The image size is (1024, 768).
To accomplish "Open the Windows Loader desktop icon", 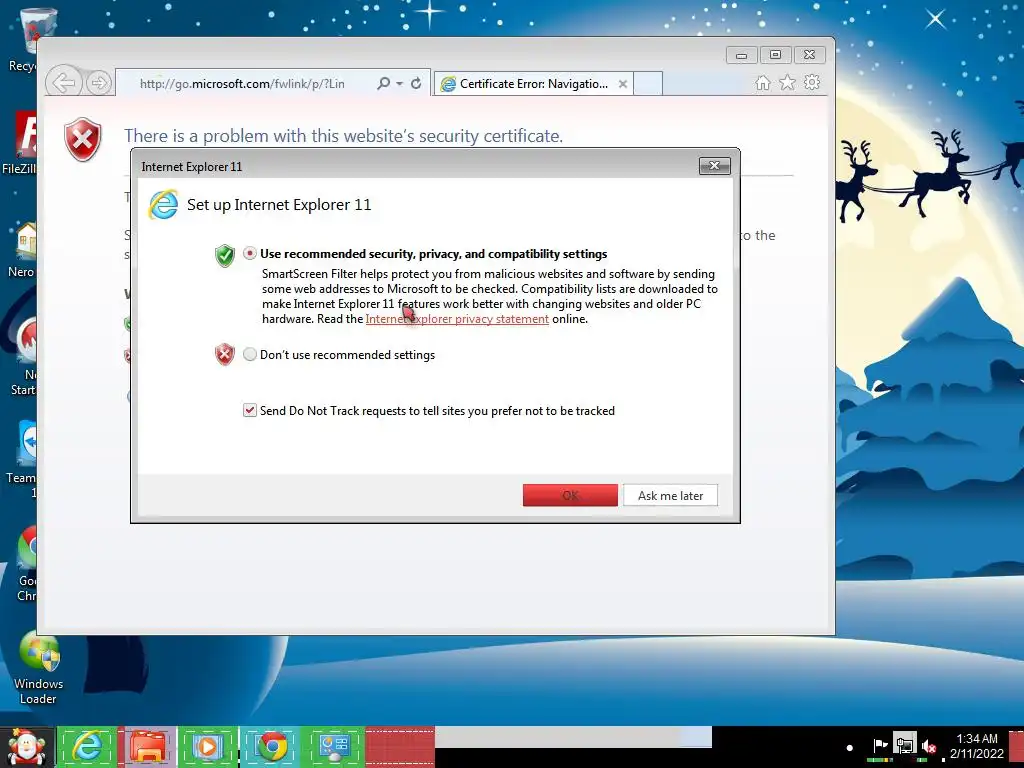I will click(x=39, y=669).
